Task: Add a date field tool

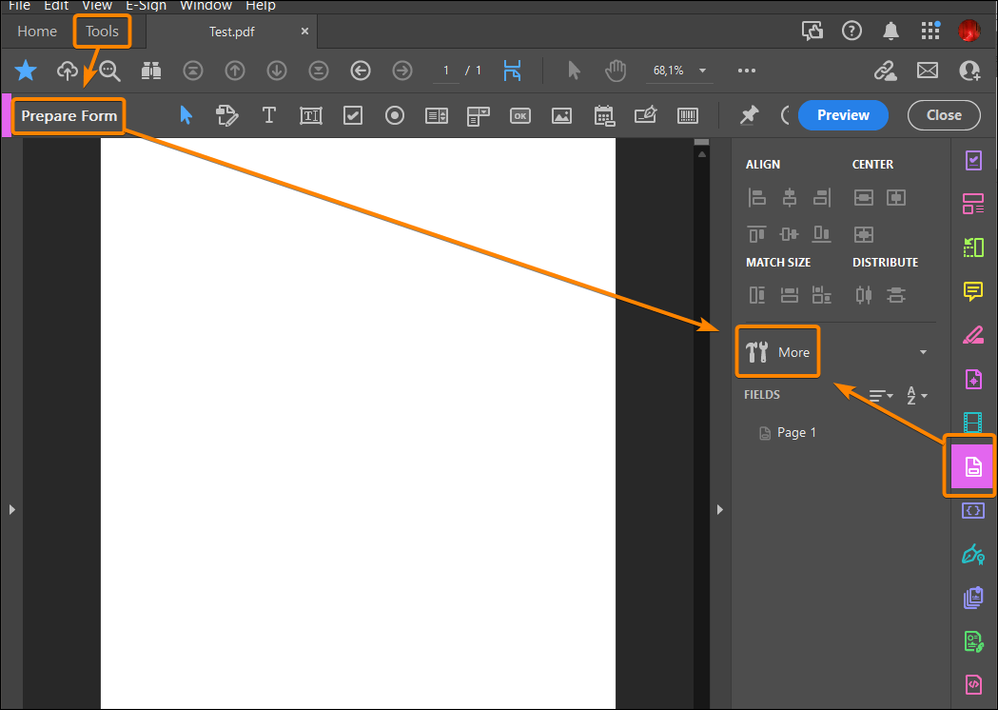Action: (x=604, y=116)
